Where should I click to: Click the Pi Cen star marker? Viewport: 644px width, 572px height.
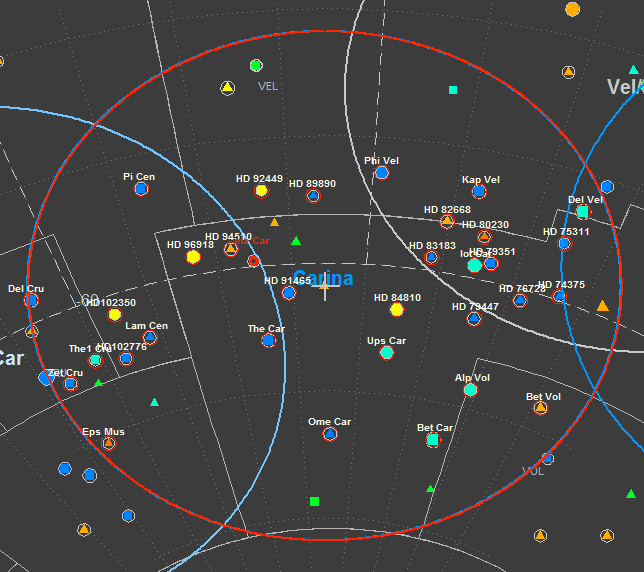[x=141, y=189]
